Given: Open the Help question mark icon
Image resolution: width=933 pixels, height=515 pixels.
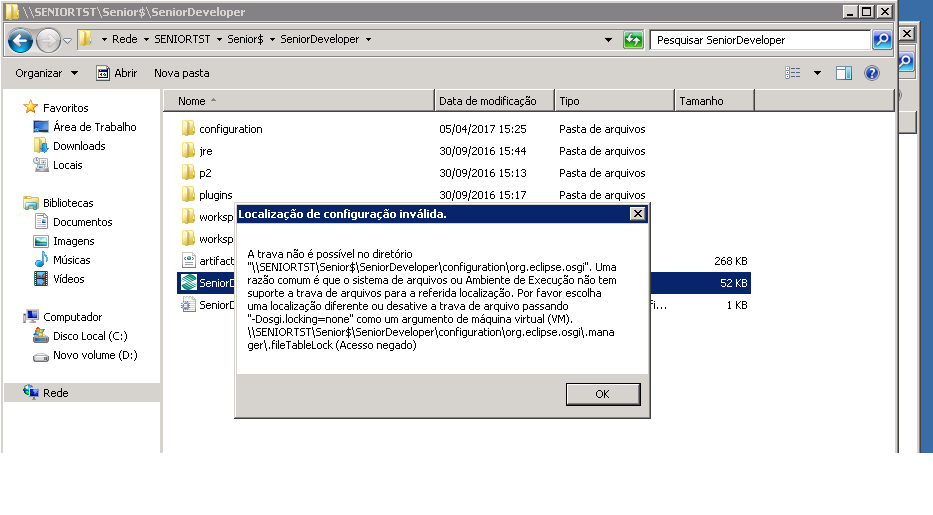Looking at the screenshot, I should [871, 73].
